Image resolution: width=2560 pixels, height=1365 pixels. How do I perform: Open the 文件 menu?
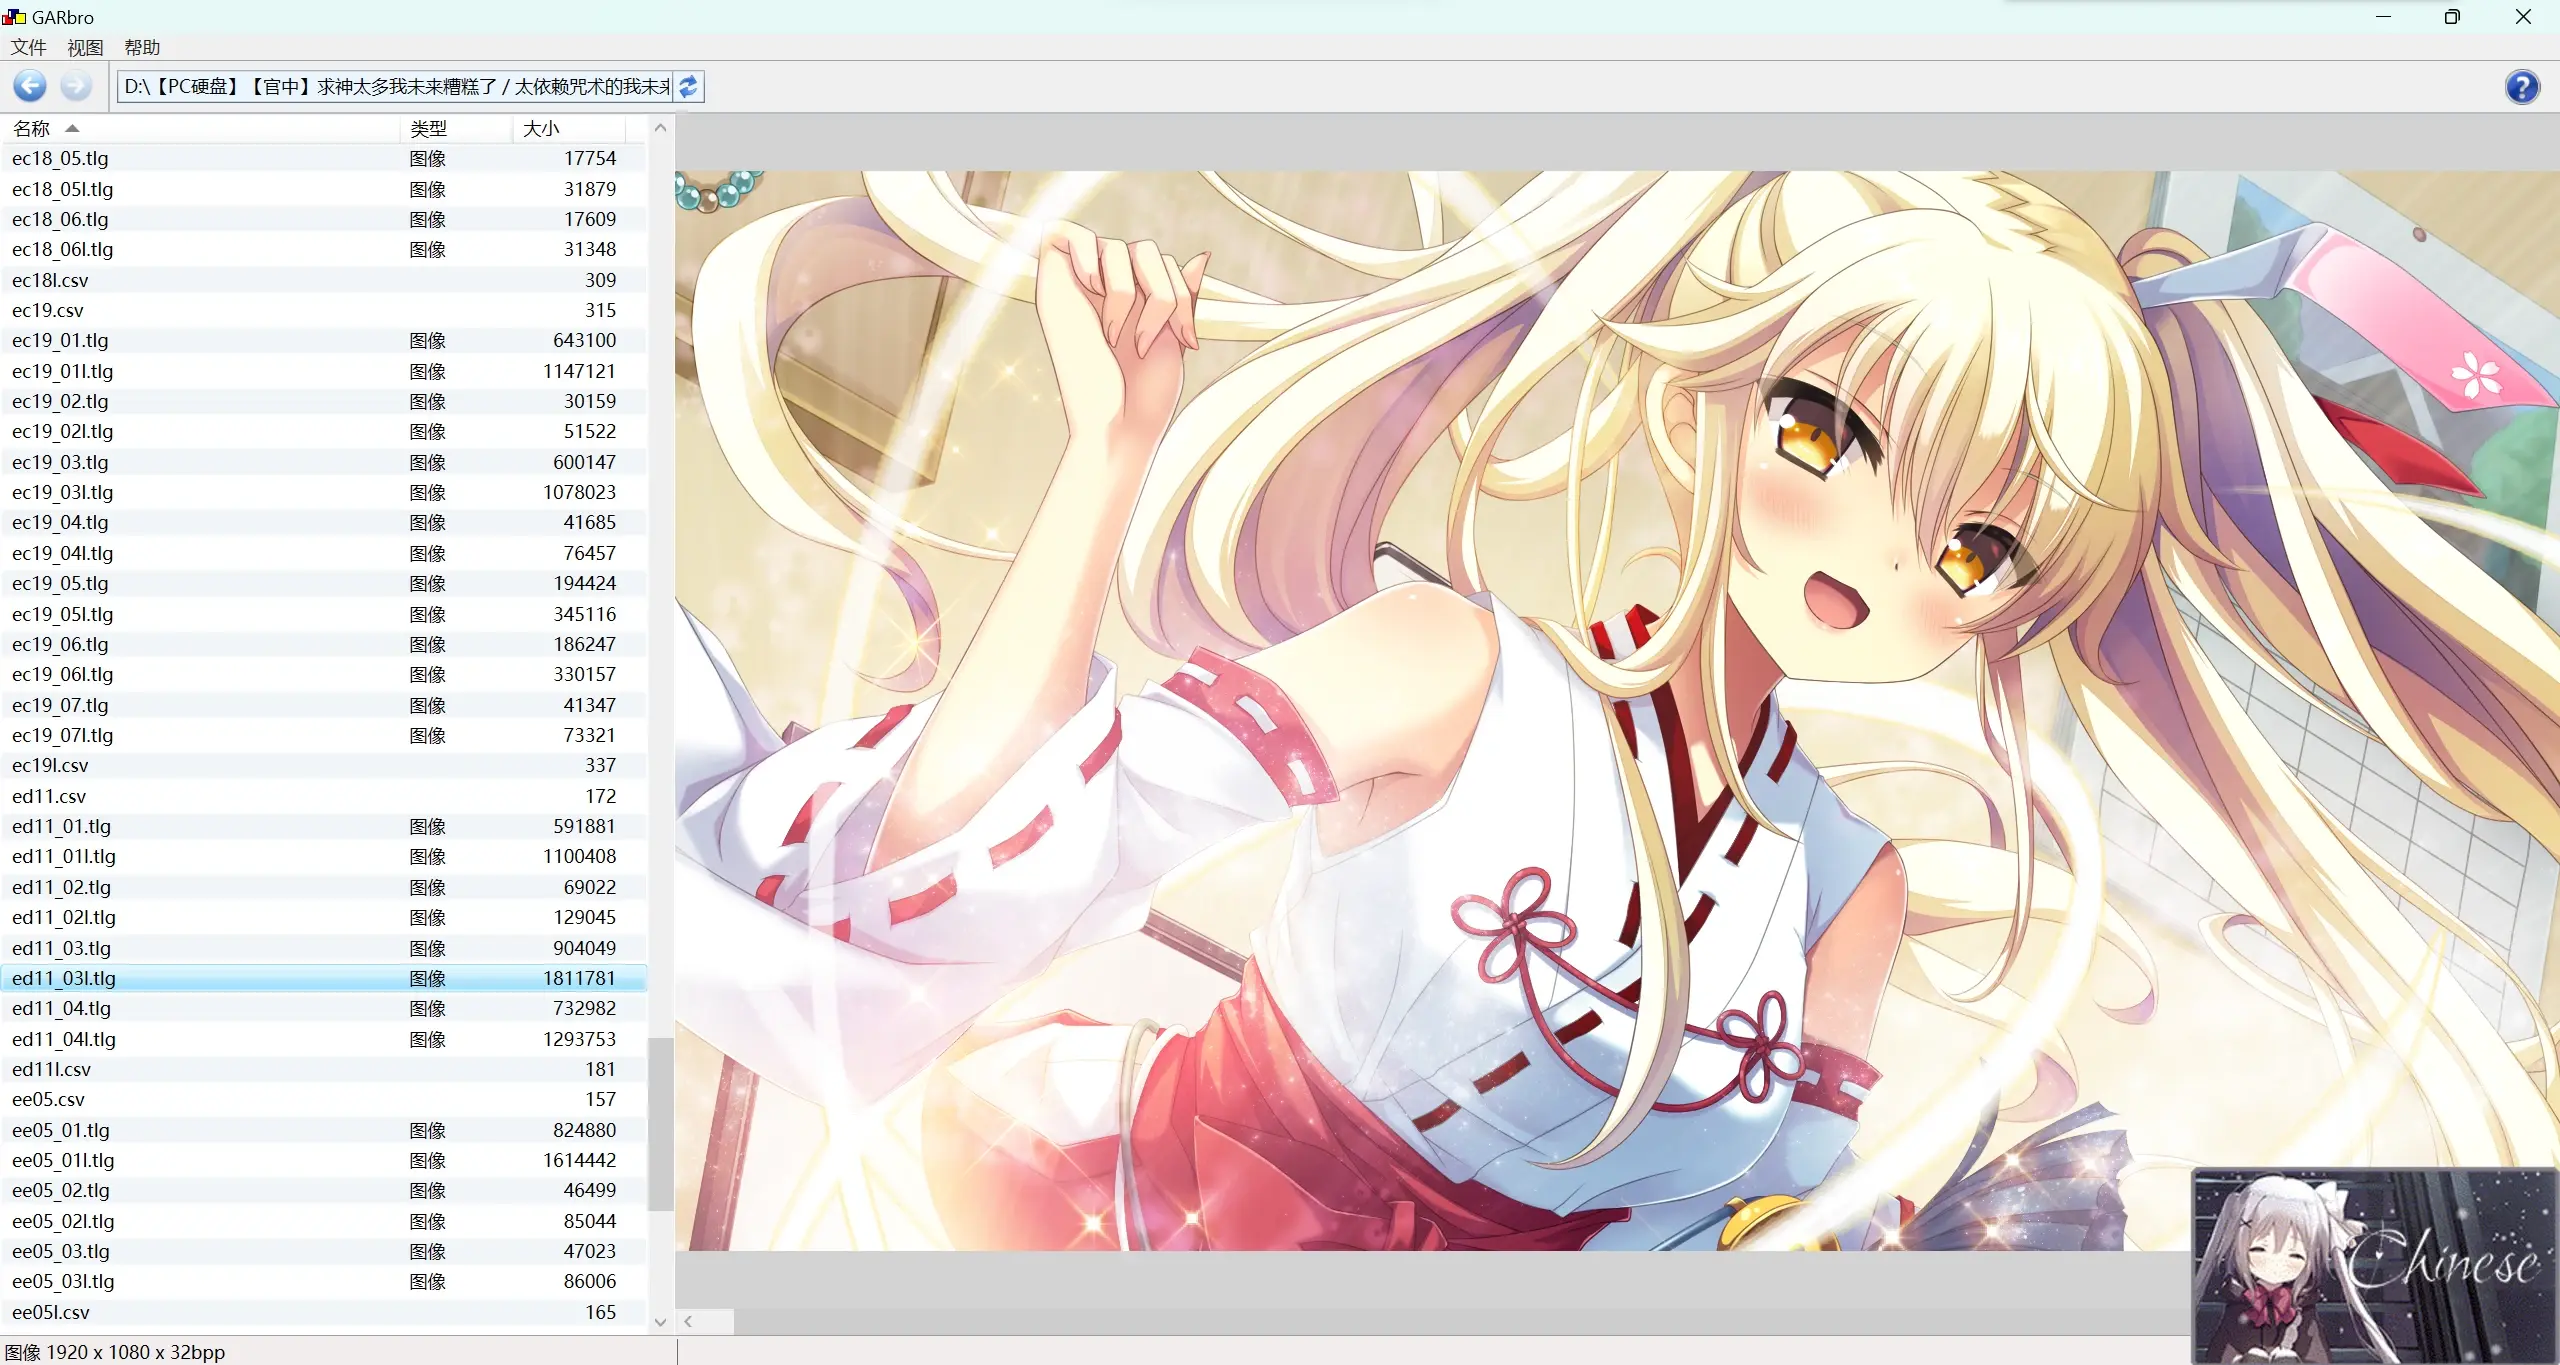(29, 47)
